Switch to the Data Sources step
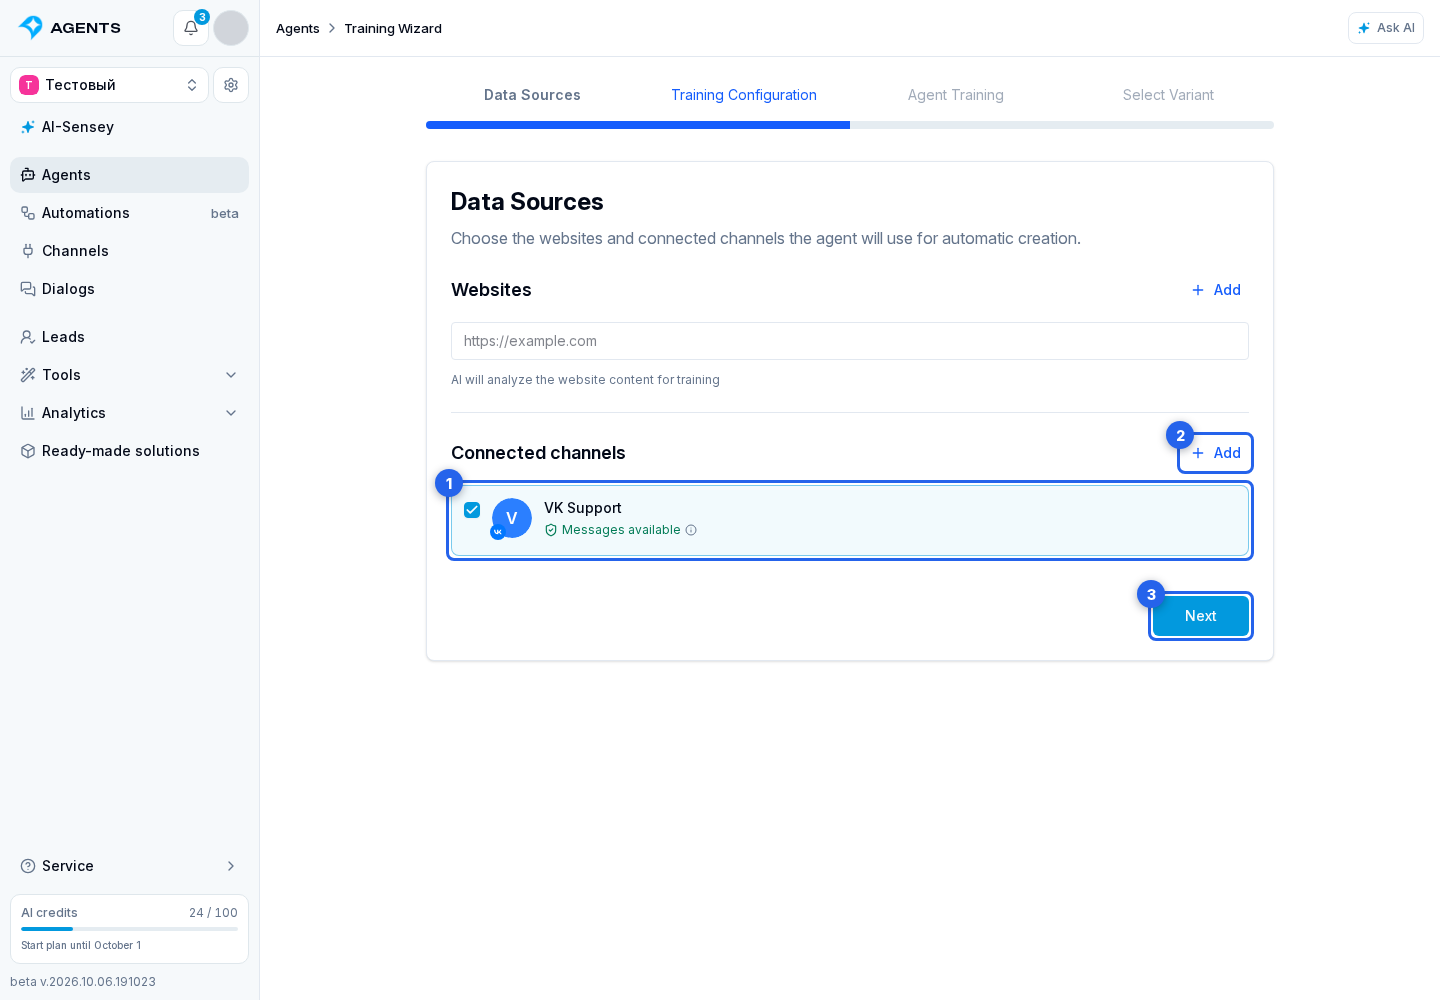This screenshot has width=1440, height=1000. (x=532, y=95)
